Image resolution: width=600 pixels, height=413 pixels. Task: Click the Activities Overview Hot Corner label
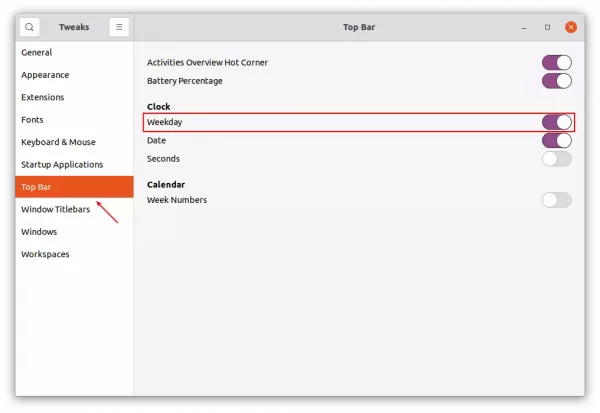[x=207, y=62]
